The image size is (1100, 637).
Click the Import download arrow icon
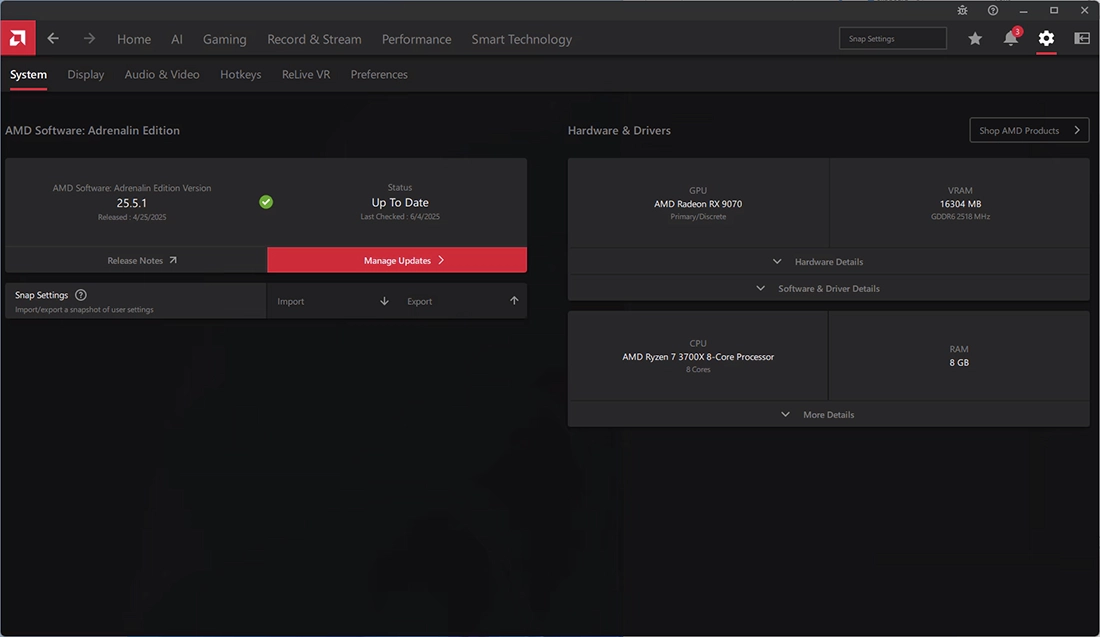tap(384, 300)
